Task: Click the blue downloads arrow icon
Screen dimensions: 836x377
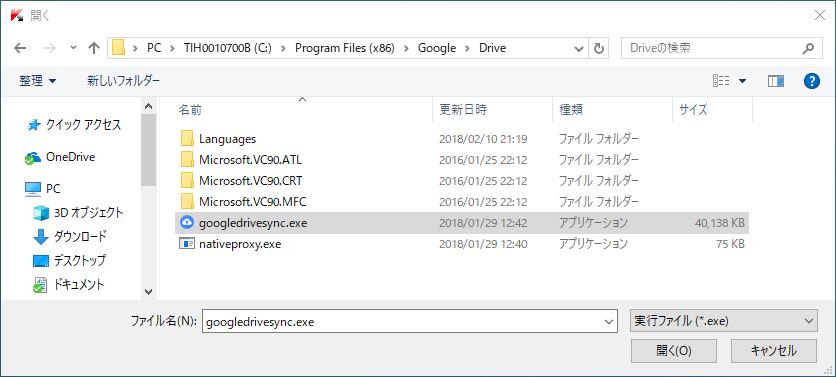Action: click(x=41, y=237)
